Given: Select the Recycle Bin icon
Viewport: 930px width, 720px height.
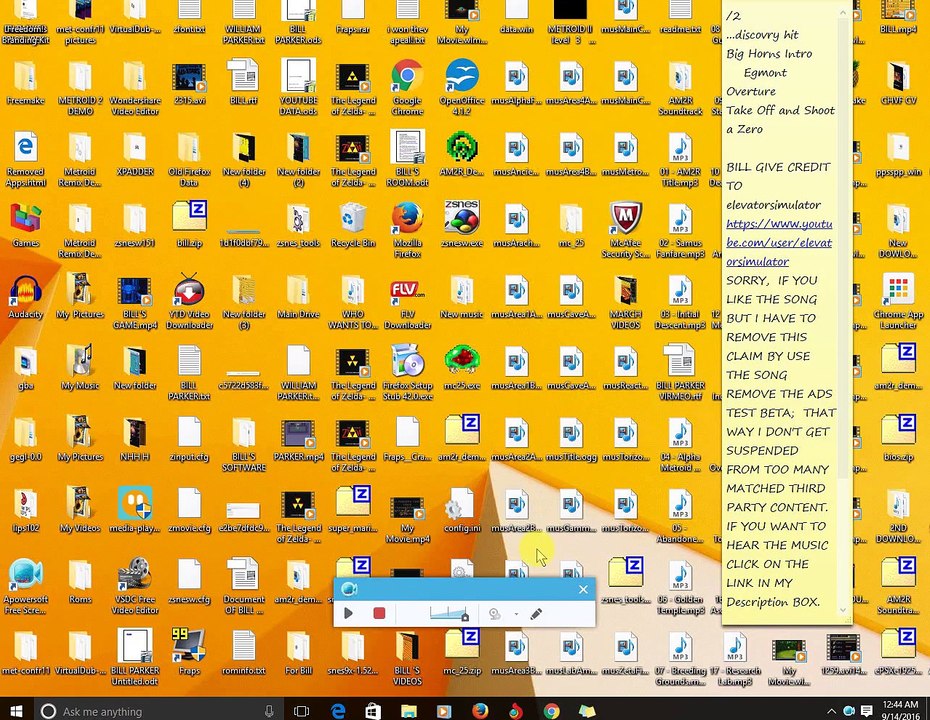Looking at the screenshot, I should [353, 224].
